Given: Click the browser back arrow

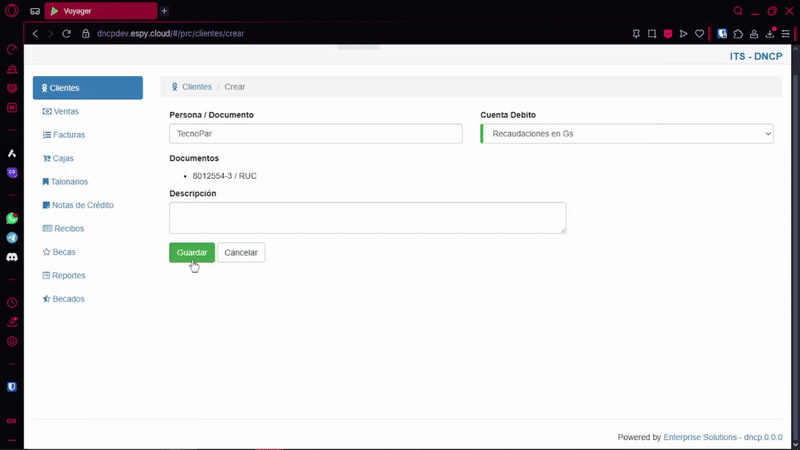Looking at the screenshot, I should (x=35, y=33).
